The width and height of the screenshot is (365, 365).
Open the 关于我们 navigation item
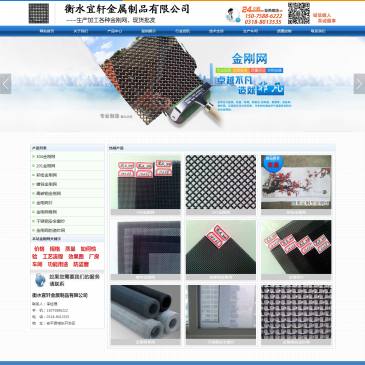81,31
